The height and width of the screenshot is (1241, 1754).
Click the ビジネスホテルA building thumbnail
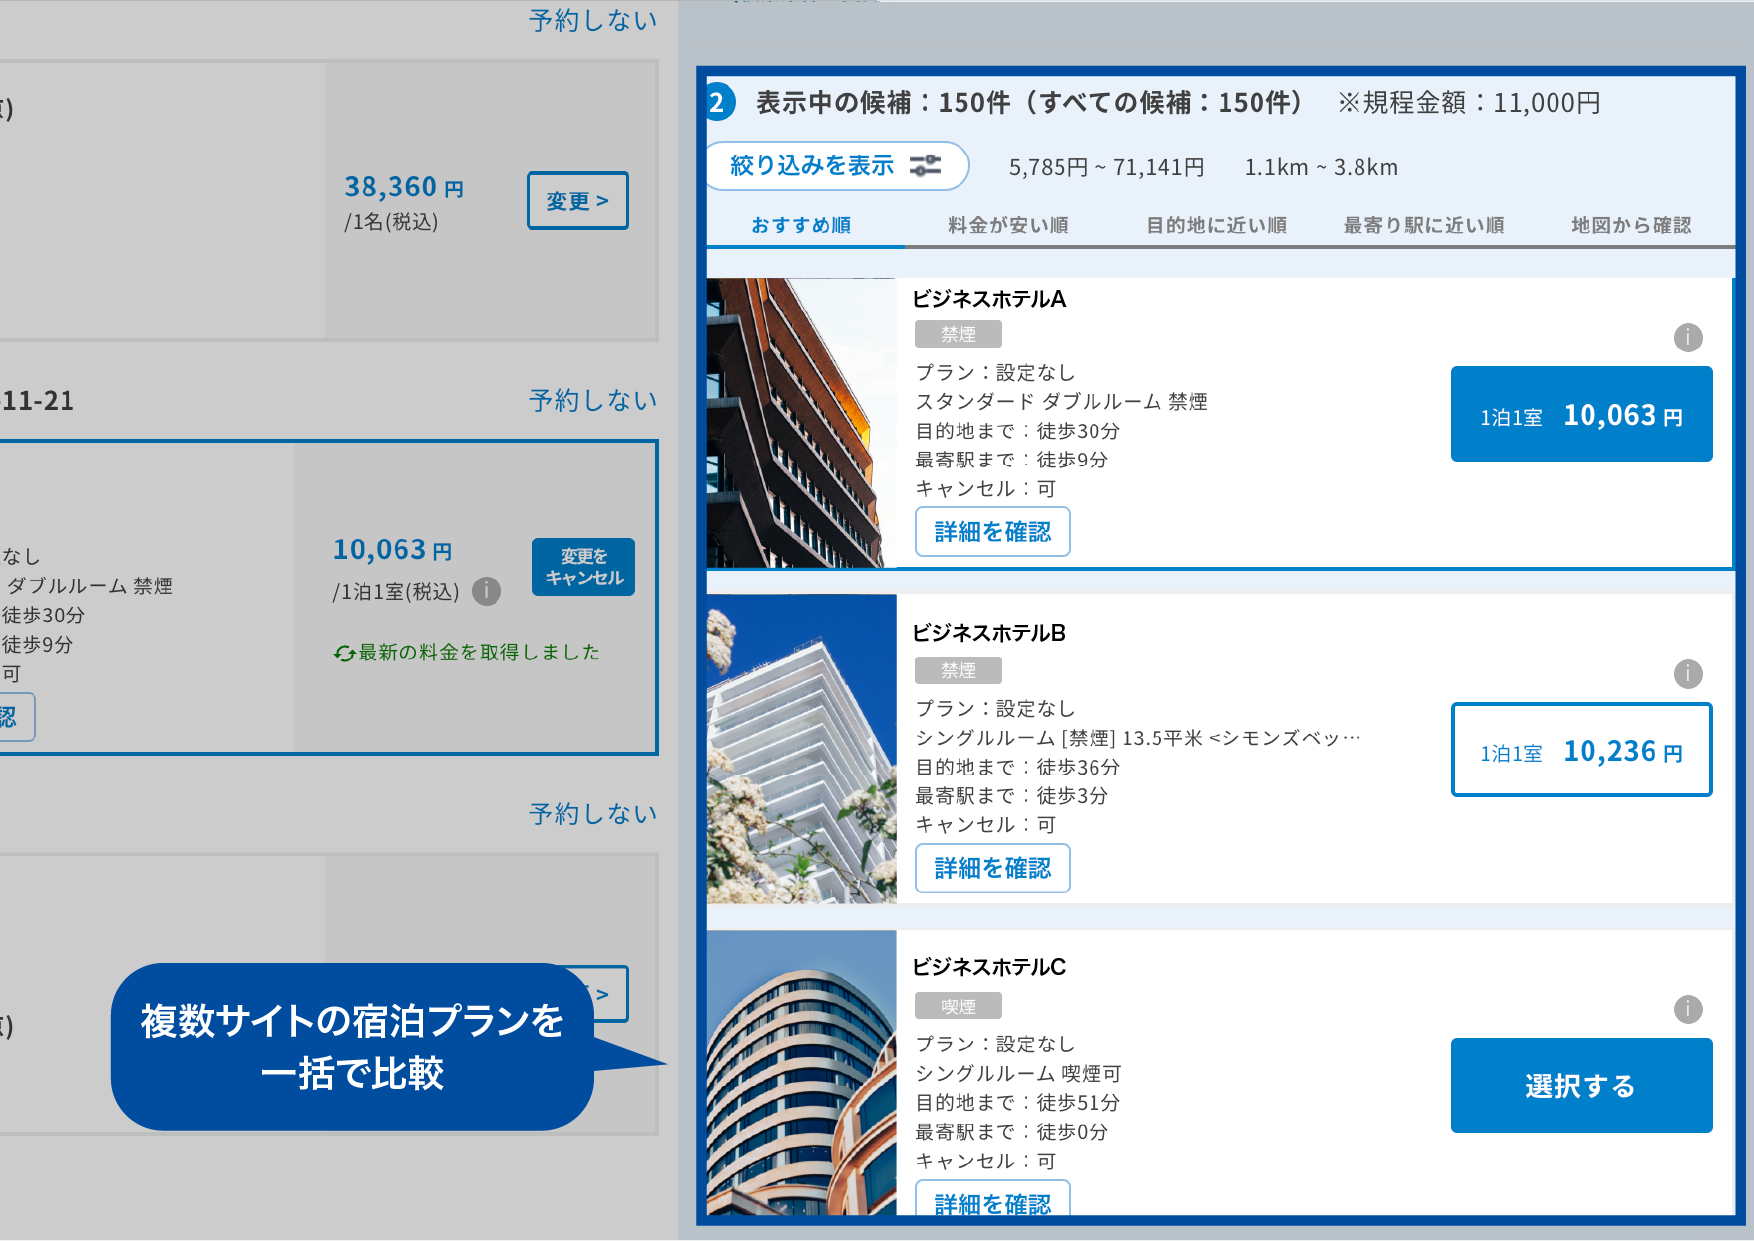point(801,423)
